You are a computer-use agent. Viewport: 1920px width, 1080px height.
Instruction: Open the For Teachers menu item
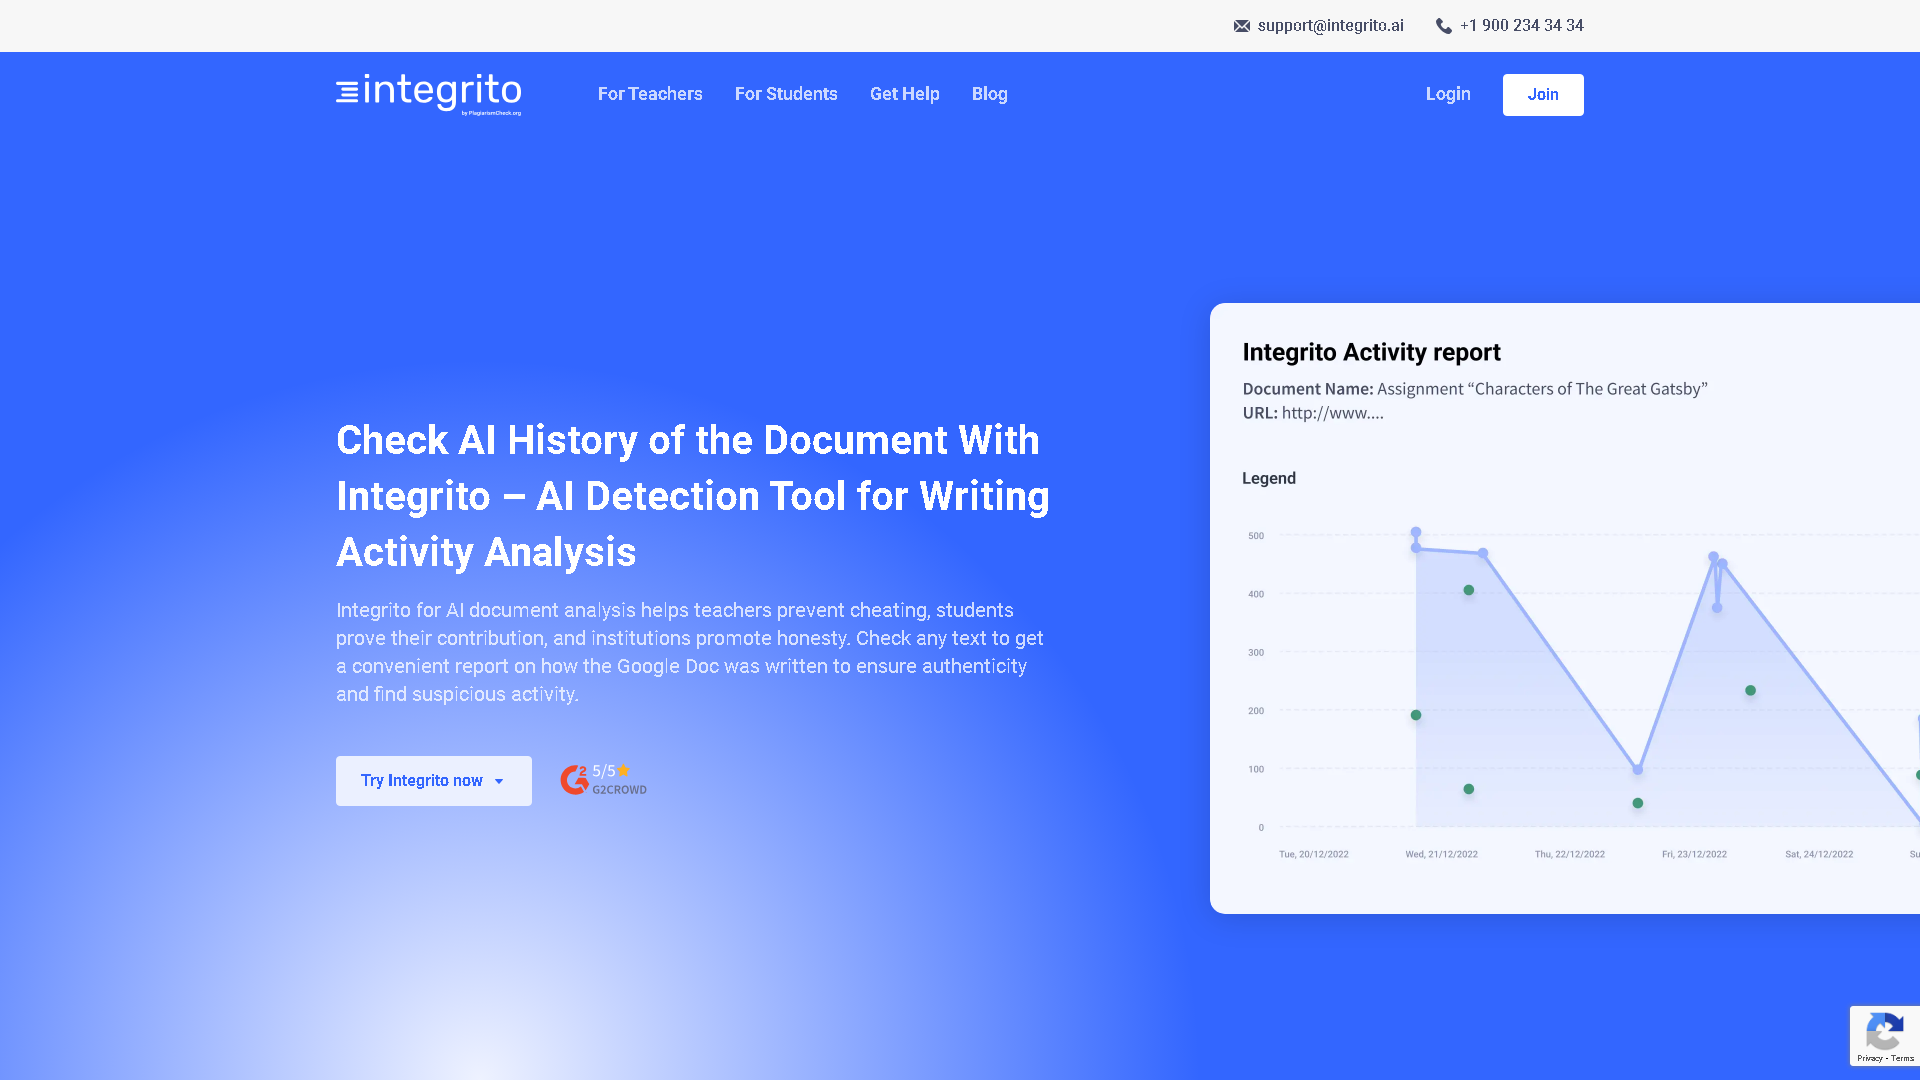point(650,94)
